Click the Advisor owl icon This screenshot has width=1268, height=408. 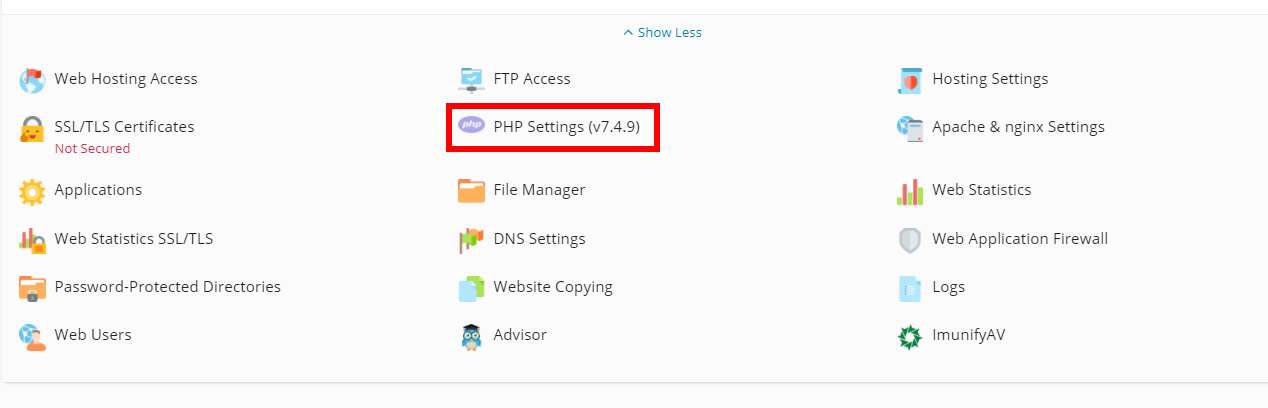point(471,336)
